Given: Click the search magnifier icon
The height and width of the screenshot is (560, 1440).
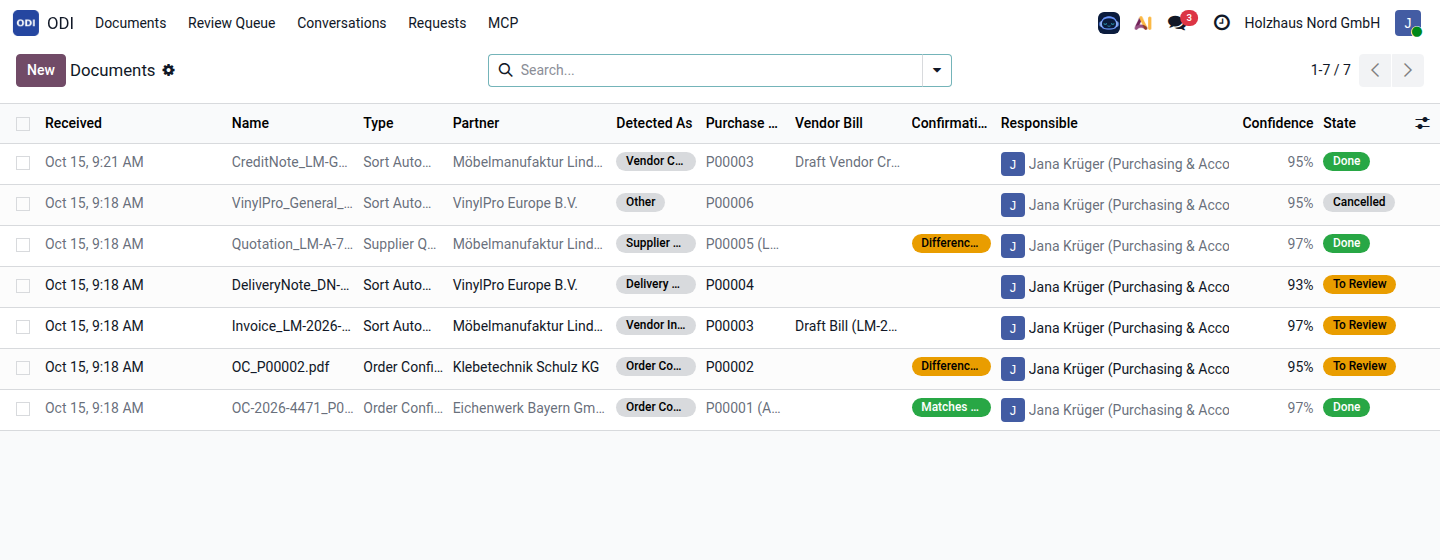Looking at the screenshot, I should click(505, 70).
